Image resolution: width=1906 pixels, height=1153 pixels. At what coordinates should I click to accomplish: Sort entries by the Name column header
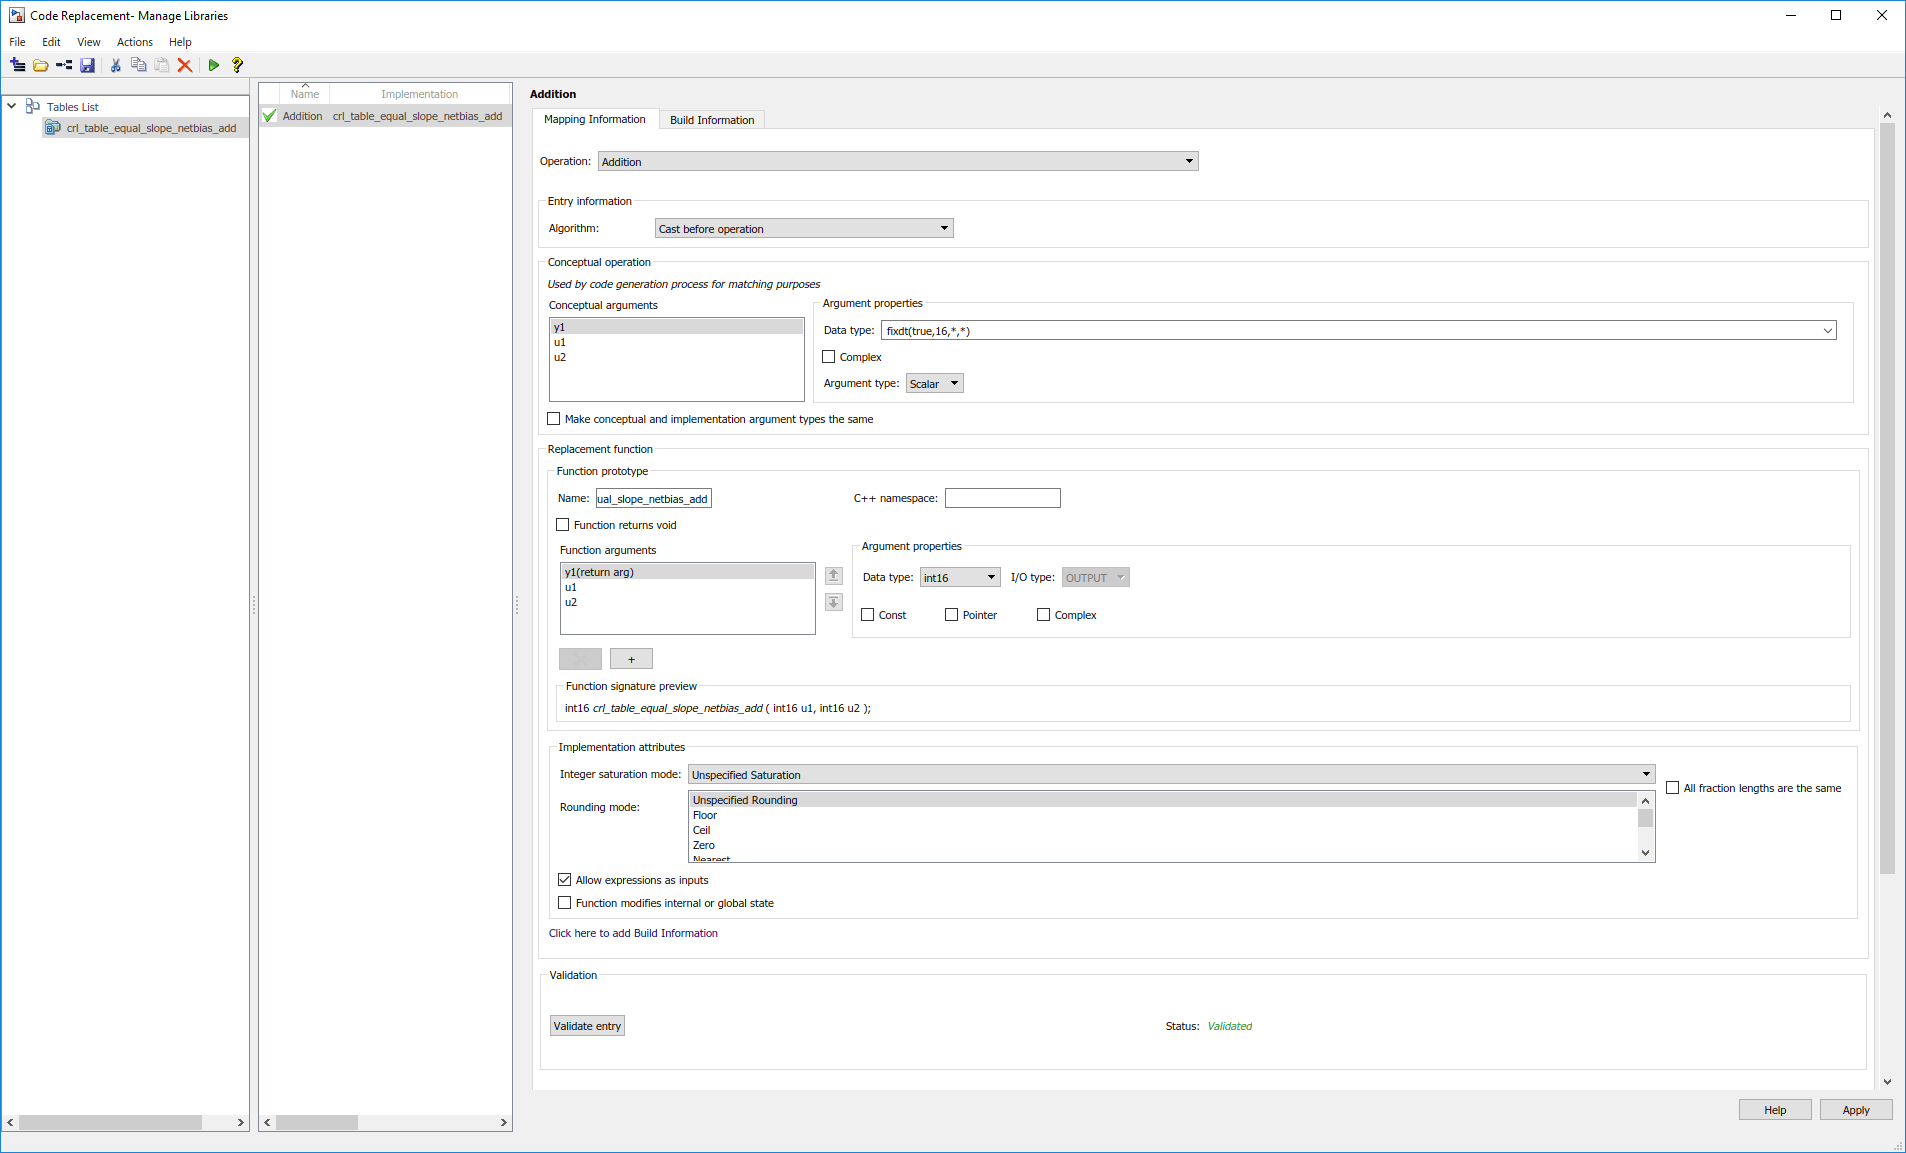coord(305,94)
